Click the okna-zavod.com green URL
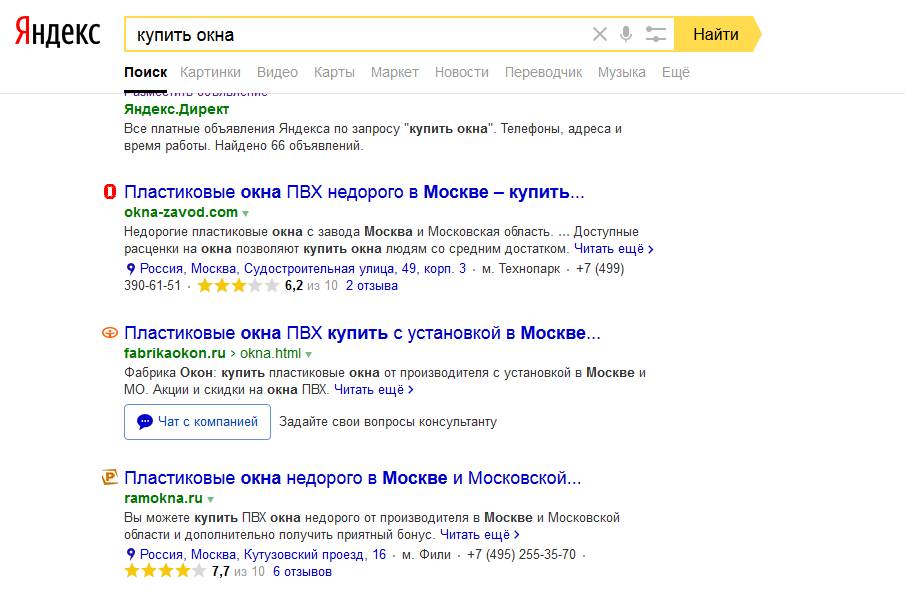 181,212
